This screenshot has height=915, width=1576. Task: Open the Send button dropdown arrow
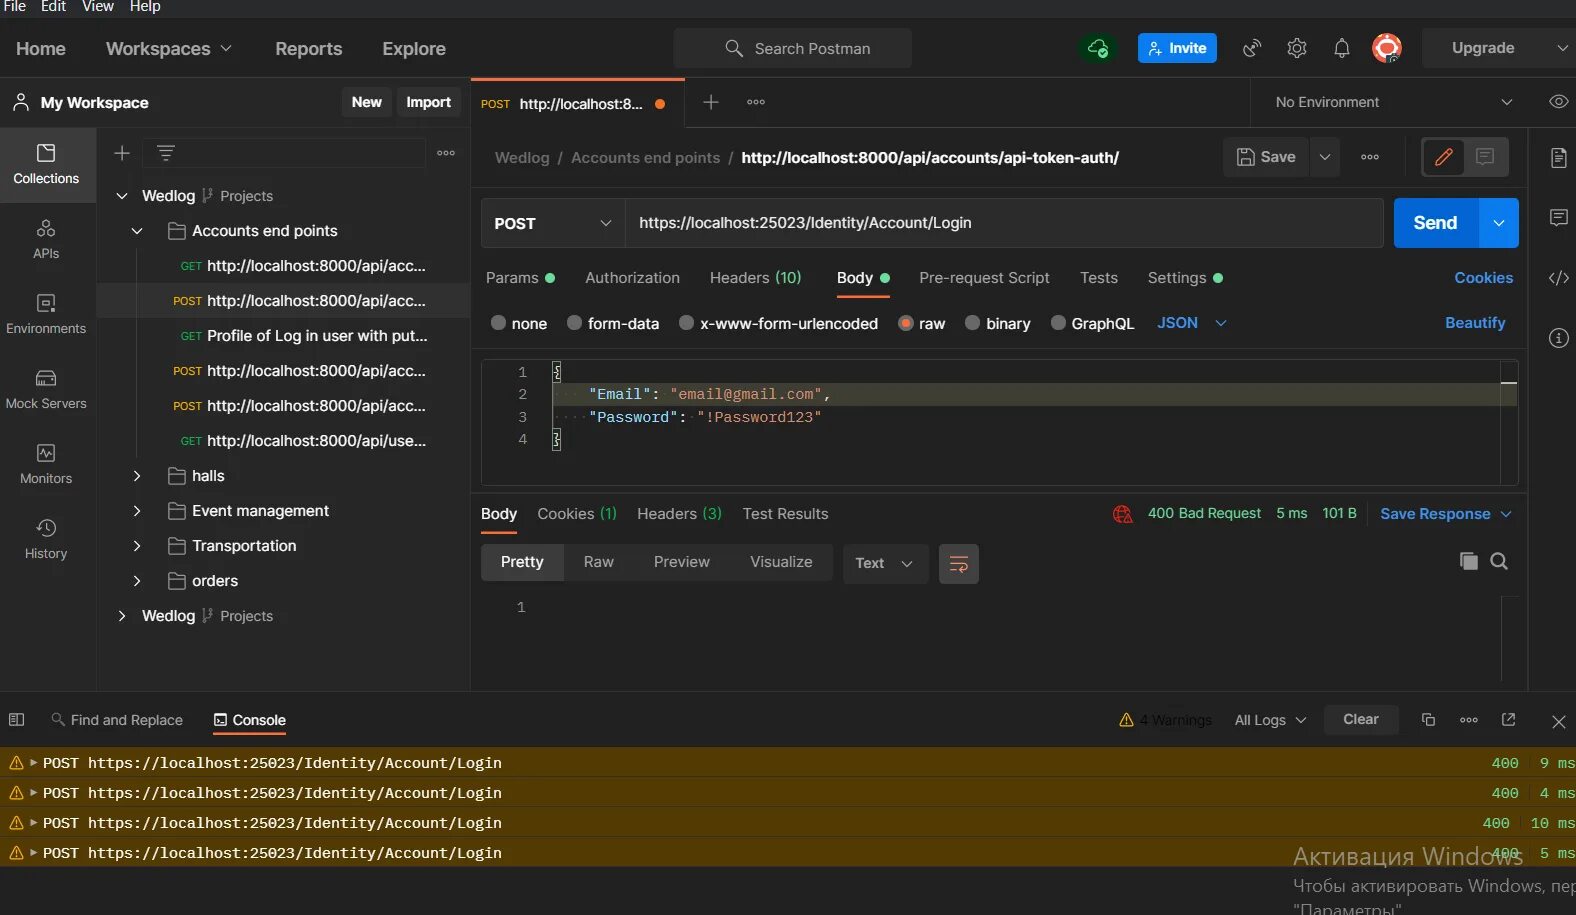click(x=1498, y=223)
